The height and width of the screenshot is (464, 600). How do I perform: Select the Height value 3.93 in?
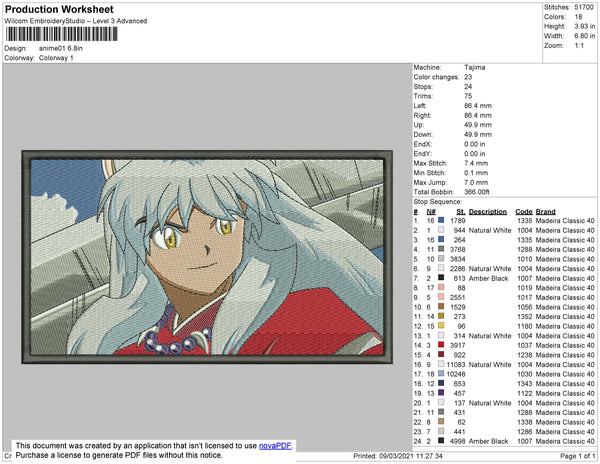(x=584, y=26)
